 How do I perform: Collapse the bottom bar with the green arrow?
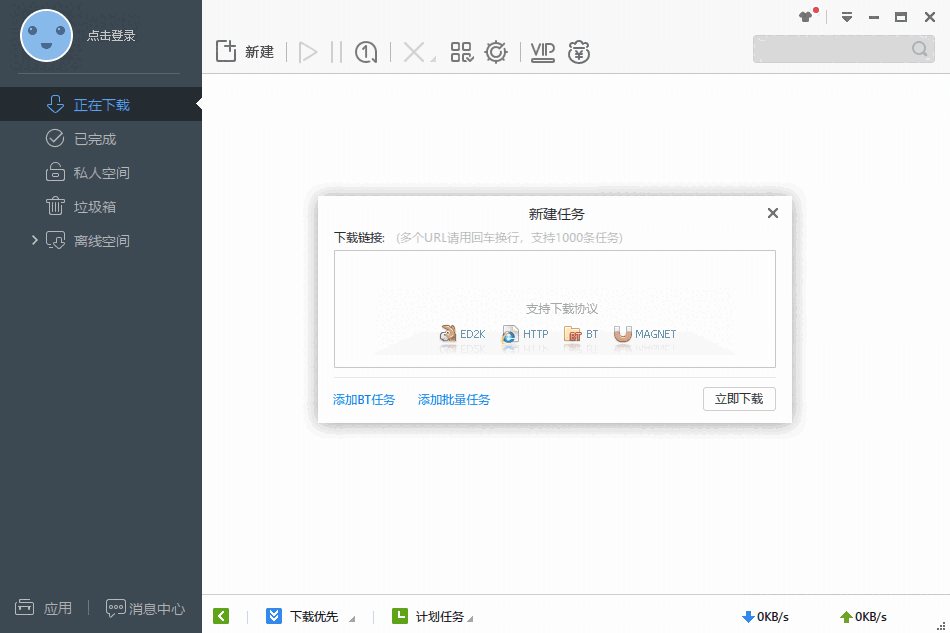point(221,616)
